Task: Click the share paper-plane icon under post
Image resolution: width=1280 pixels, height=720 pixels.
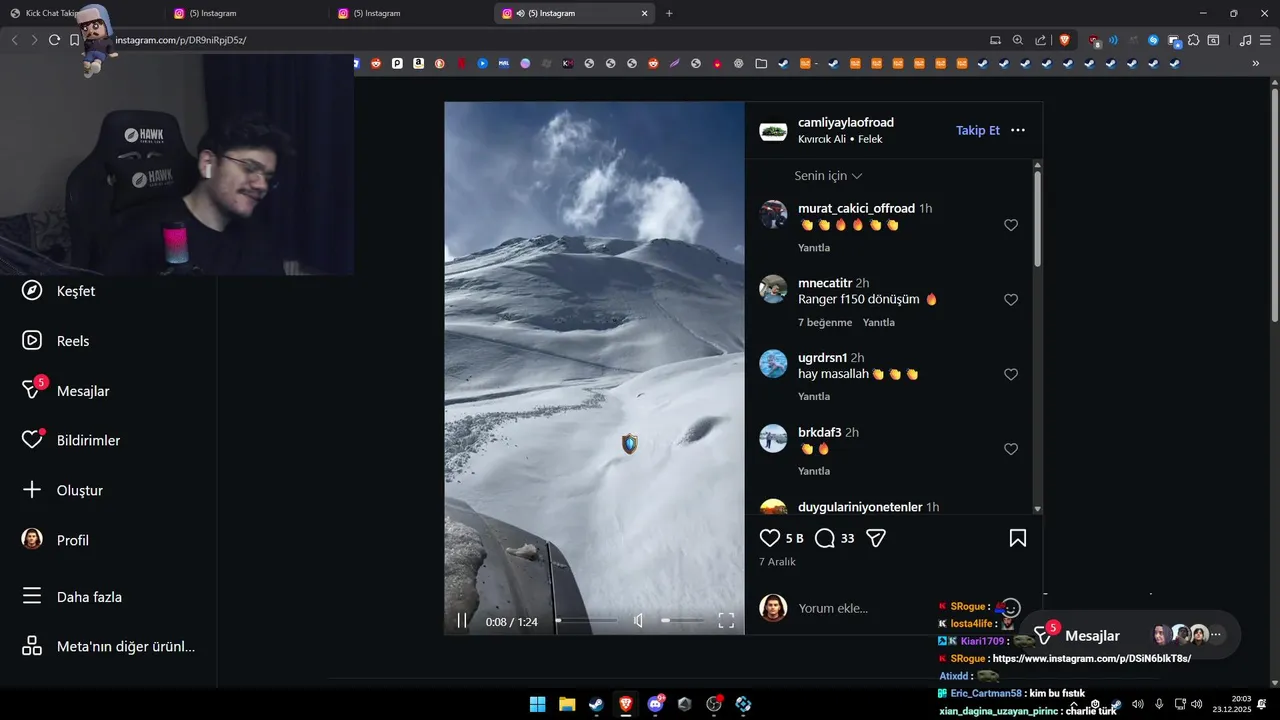Action: pos(876,538)
